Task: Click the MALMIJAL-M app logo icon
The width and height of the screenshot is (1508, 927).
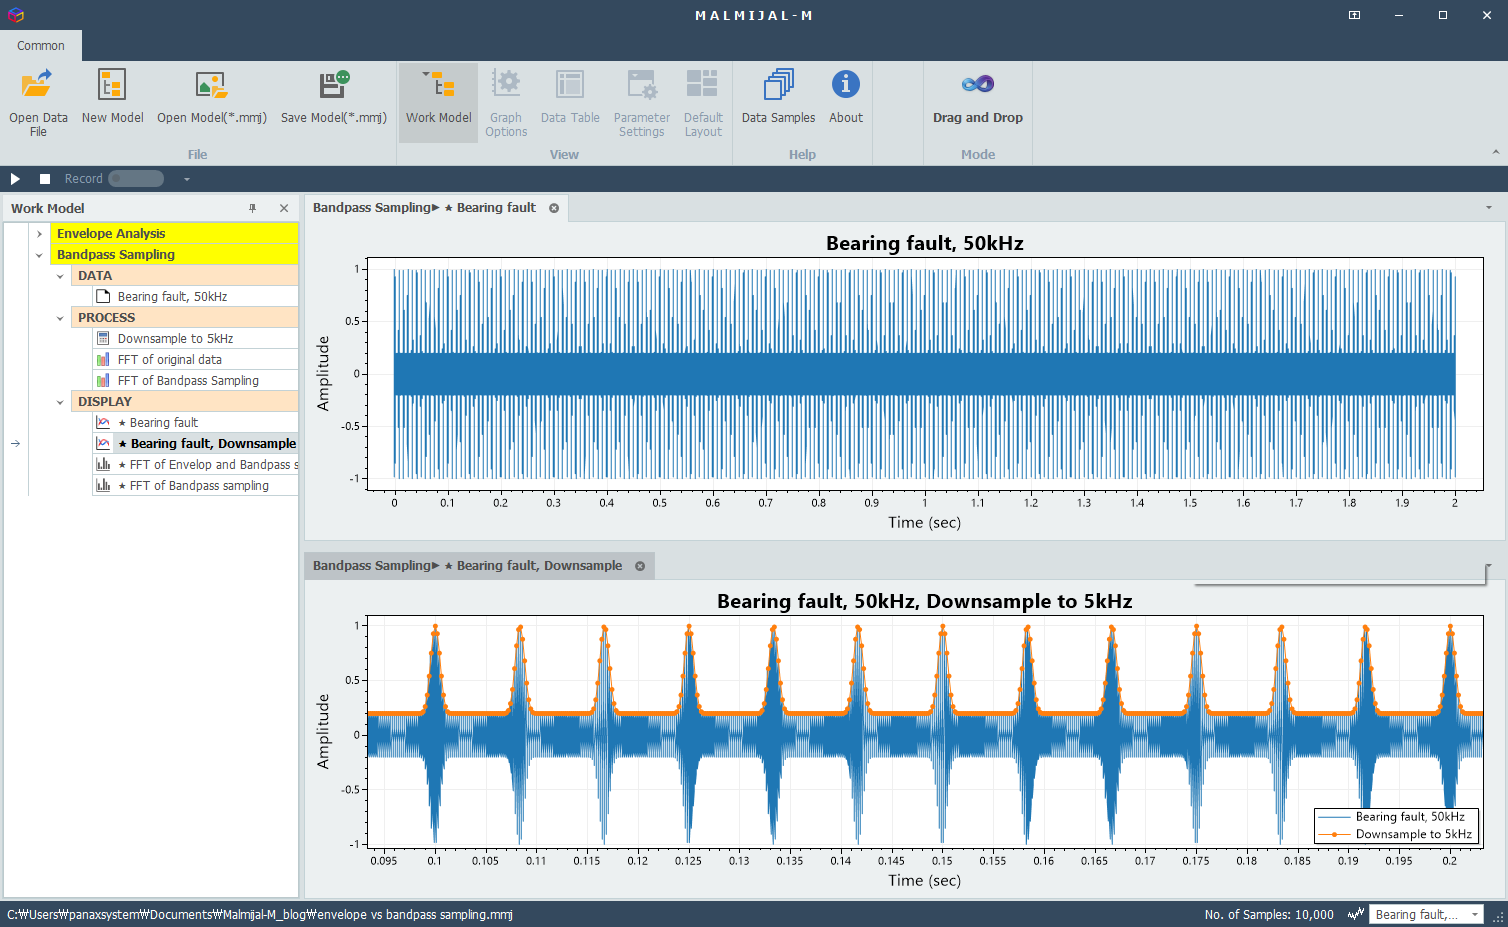Action: pos(15,15)
